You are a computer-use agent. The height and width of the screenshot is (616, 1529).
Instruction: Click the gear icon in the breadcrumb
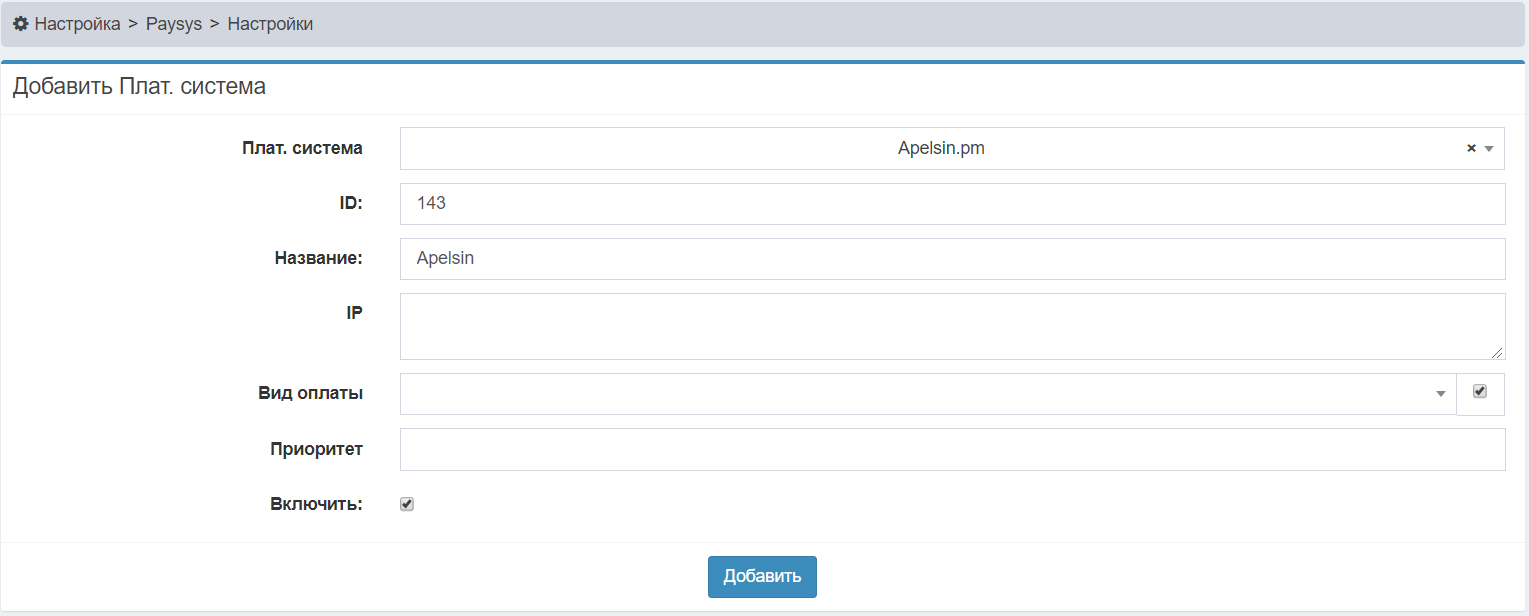pyautogui.click(x=20, y=24)
